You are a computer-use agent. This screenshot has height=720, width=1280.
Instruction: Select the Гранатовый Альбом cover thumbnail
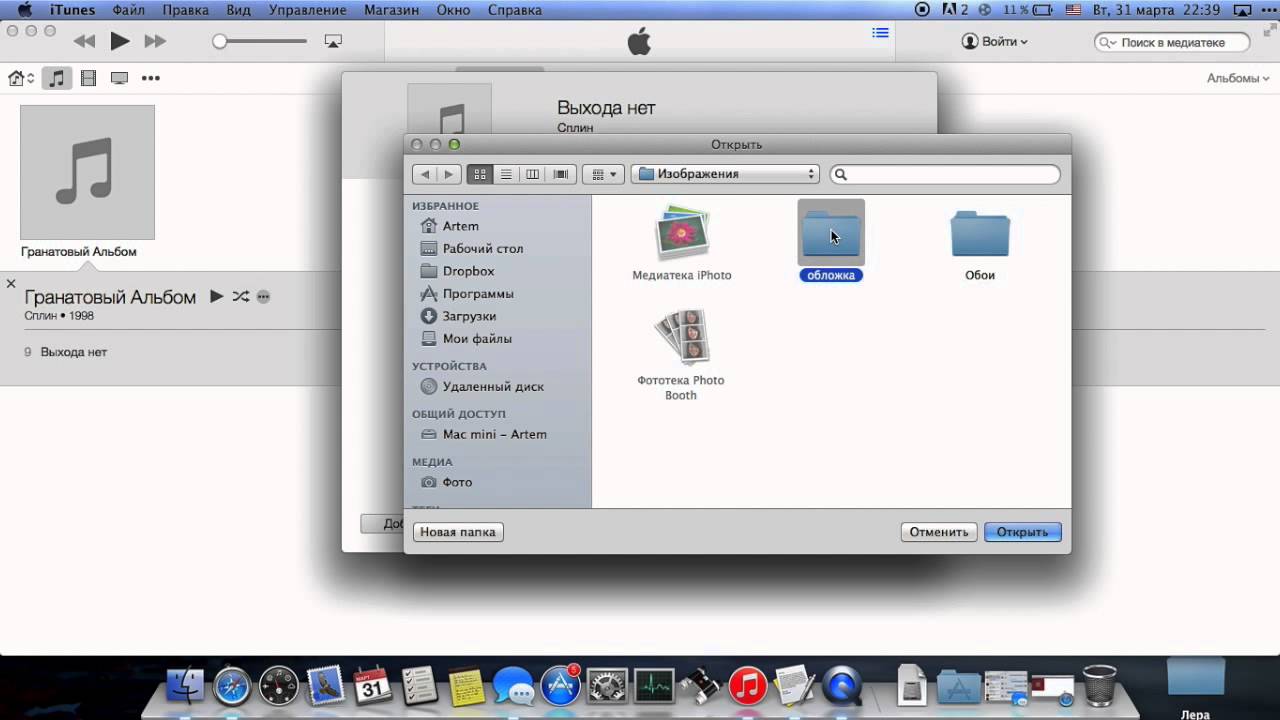(87, 172)
